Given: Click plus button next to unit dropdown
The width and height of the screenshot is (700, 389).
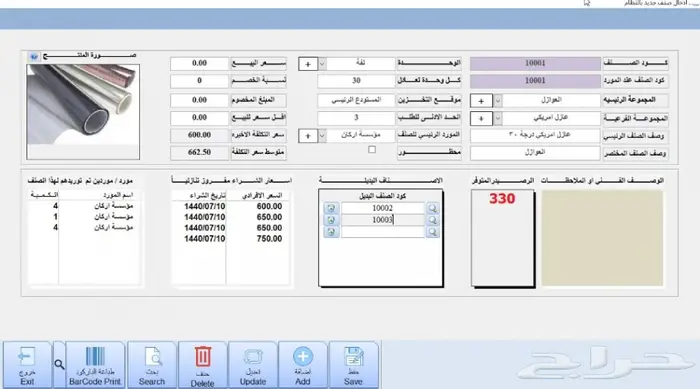Looking at the screenshot, I should pyautogui.click(x=308, y=64).
